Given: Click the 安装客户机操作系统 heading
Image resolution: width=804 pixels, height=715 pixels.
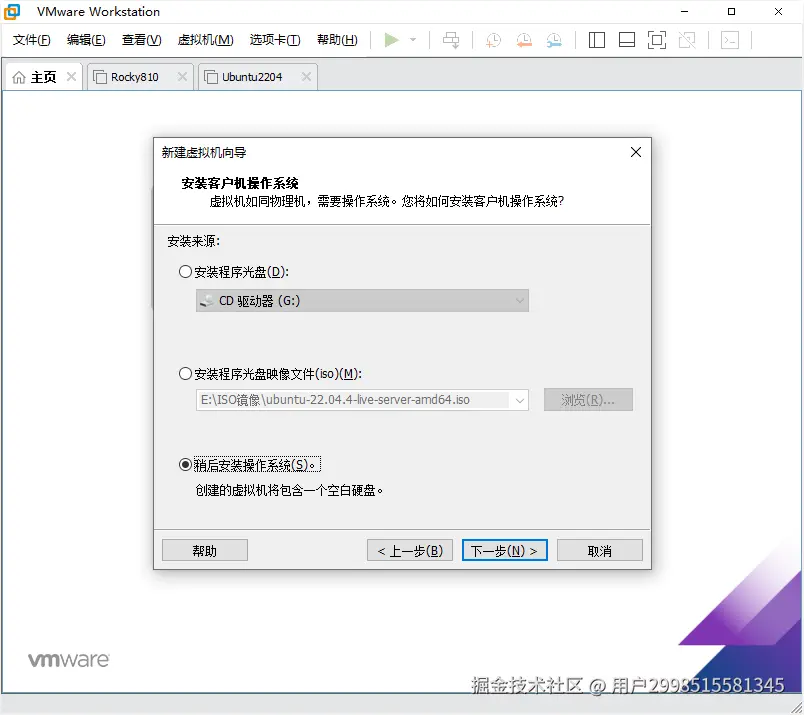Looking at the screenshot, I should pyautogui.click(x=239, y=183).
